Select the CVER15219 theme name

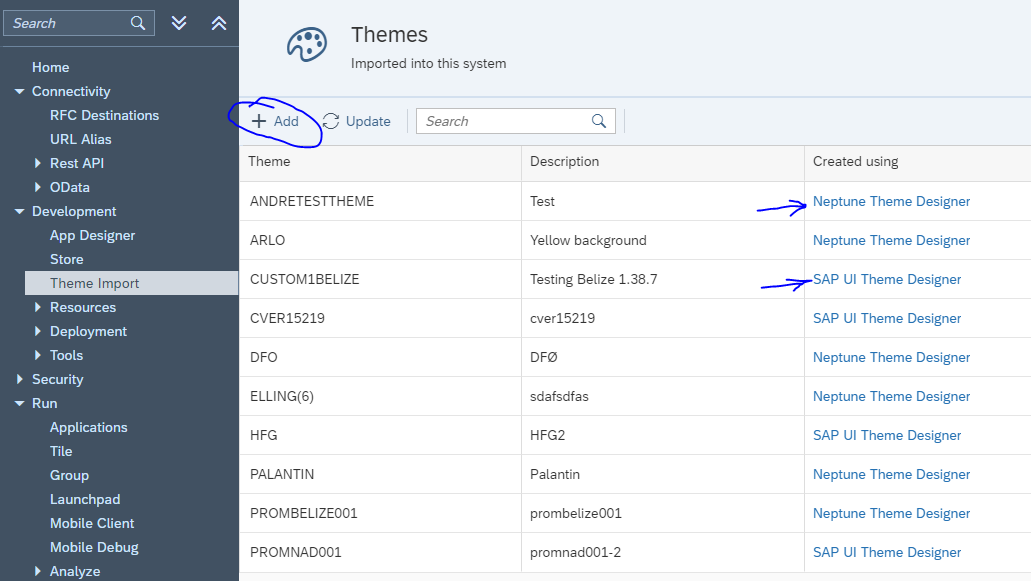287,318
